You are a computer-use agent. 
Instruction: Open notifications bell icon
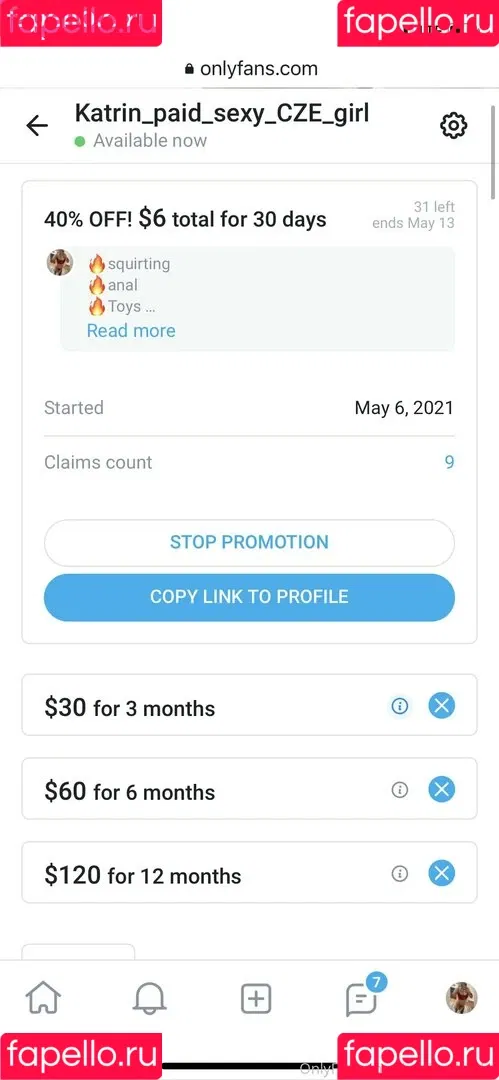point(150,998)
